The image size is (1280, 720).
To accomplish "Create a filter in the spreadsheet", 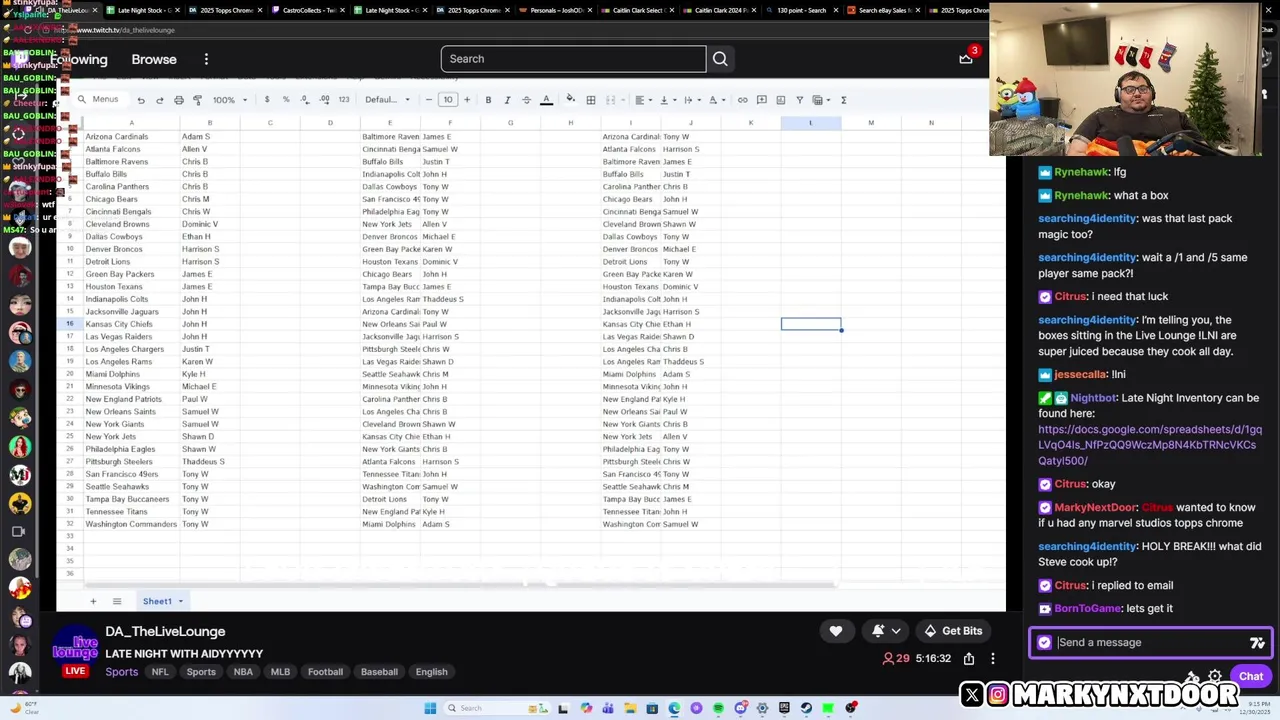I will (799, 100).
